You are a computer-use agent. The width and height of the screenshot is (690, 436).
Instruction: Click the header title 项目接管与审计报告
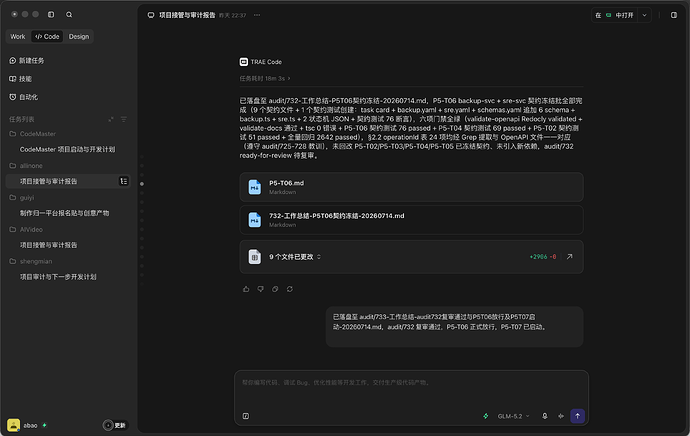click(x=187, y=15)
